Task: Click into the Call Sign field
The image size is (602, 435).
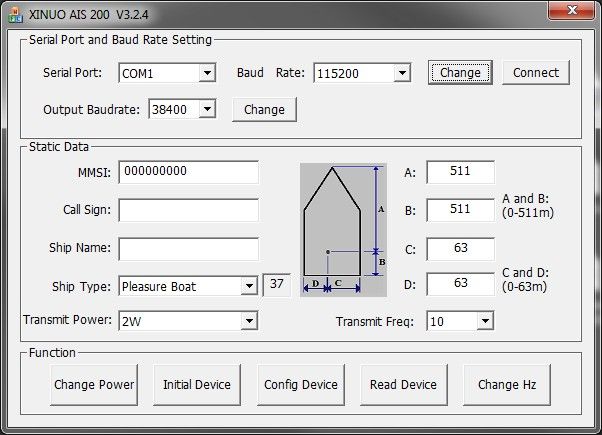Action: pyautogui.click(x=189, y=210)
